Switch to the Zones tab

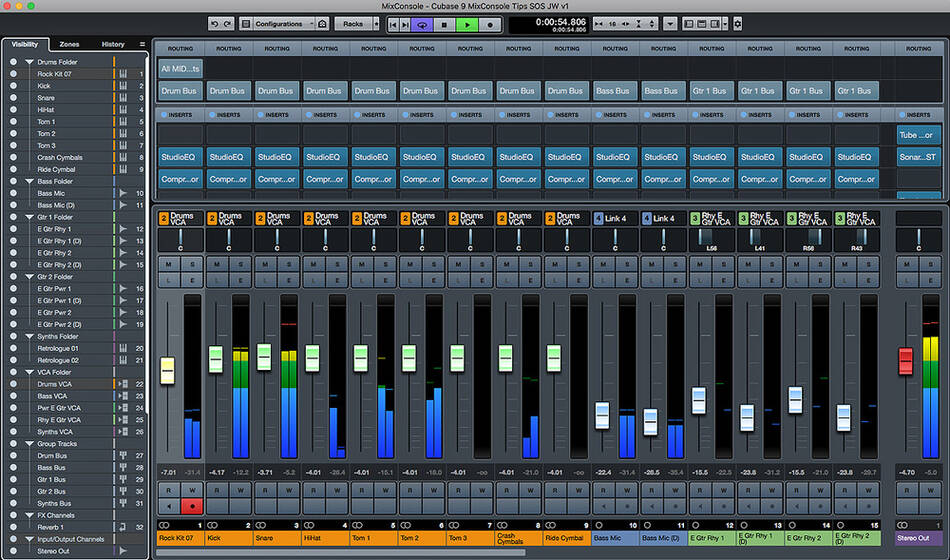69,44
